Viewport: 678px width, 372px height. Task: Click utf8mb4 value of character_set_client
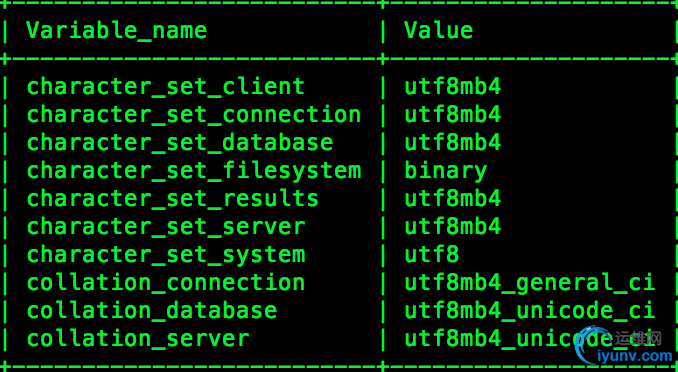[x=452, y=87]
